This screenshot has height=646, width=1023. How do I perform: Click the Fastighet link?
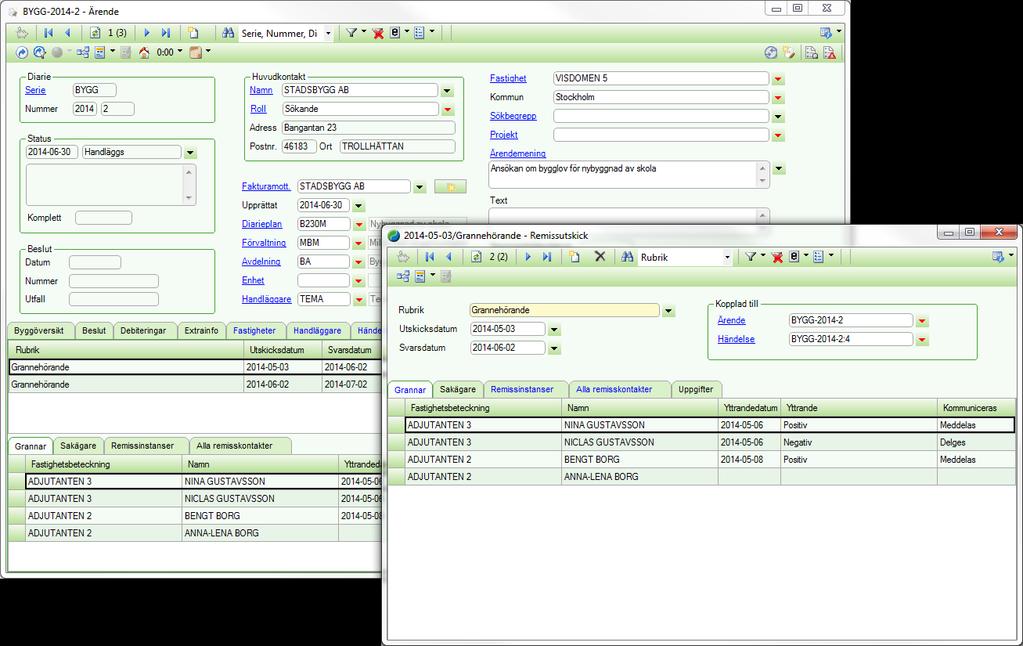point(508,78)
